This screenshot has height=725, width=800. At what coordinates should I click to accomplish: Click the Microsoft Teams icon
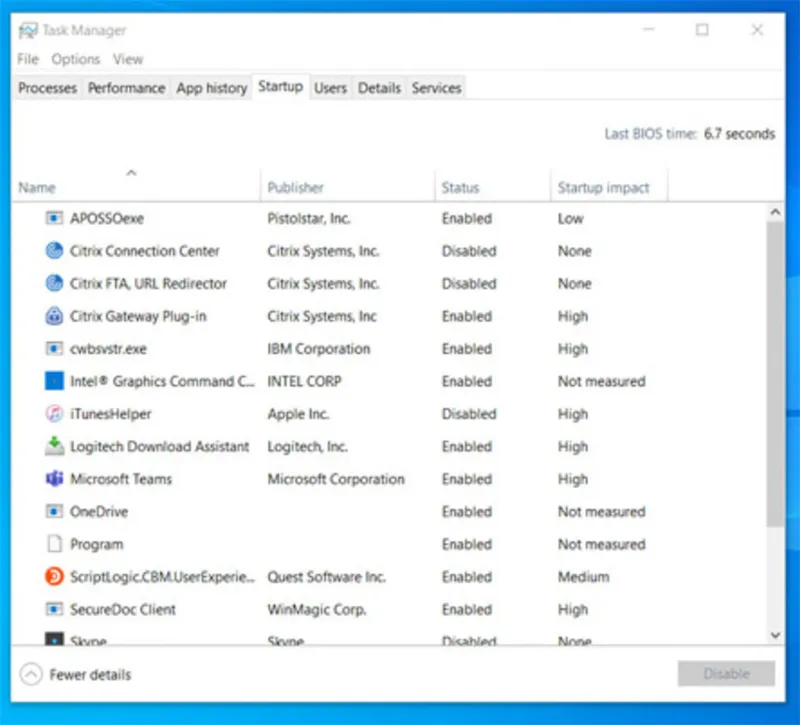[54, 479]
